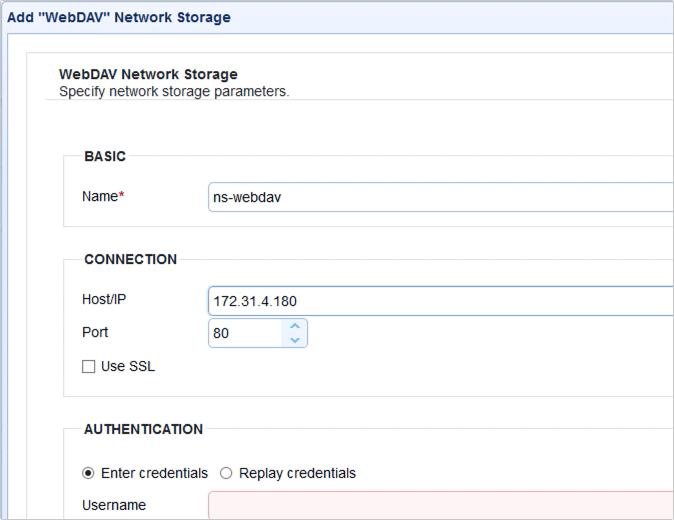Select the Replay credentials radio button

226,473
